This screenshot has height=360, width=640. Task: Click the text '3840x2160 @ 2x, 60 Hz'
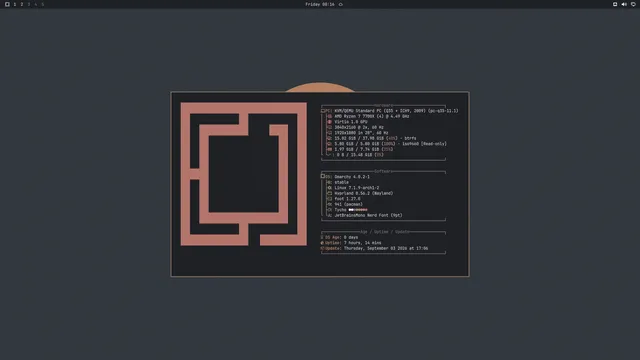[x=359, y=127]
